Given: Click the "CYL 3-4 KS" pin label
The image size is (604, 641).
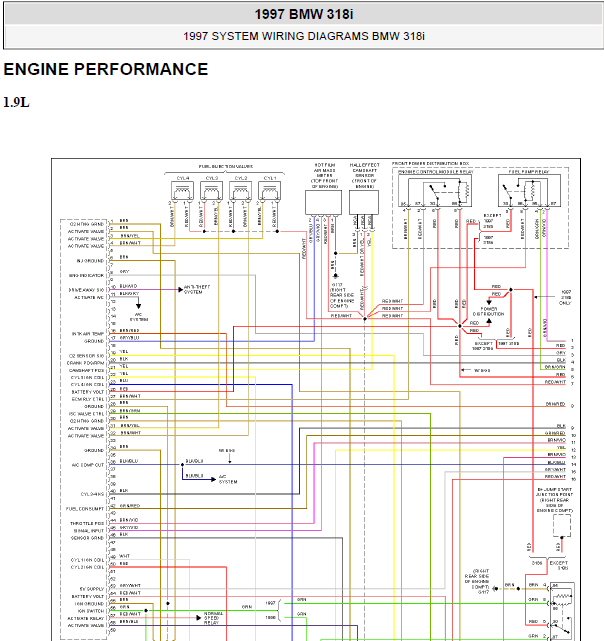Looking at the screenshot, I should [92, 494].
